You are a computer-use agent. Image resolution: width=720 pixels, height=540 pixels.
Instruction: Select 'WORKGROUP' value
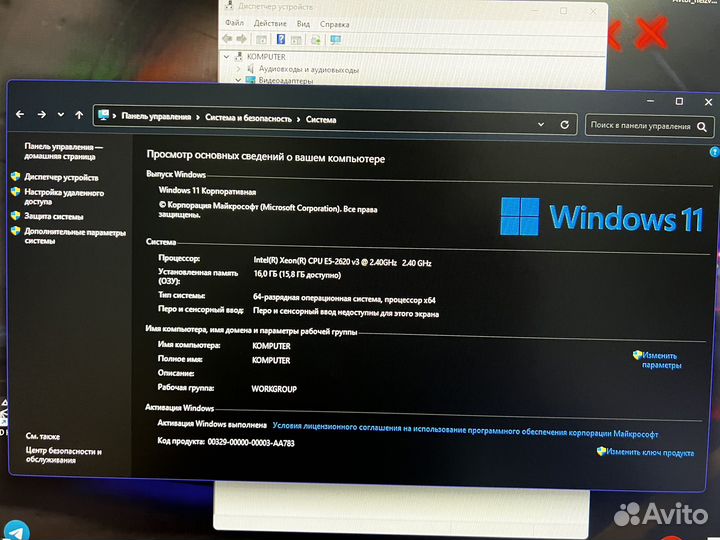tap(274, 389)
